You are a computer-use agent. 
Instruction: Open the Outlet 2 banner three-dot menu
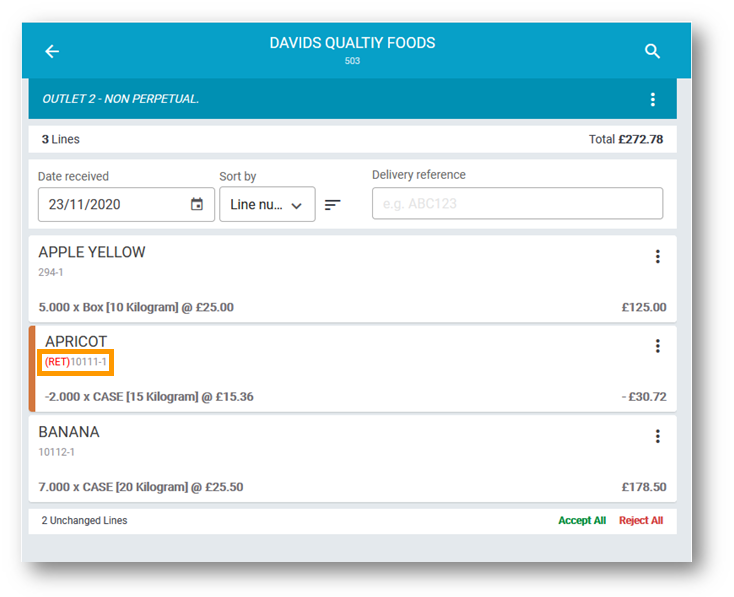(x=653, y=99)
